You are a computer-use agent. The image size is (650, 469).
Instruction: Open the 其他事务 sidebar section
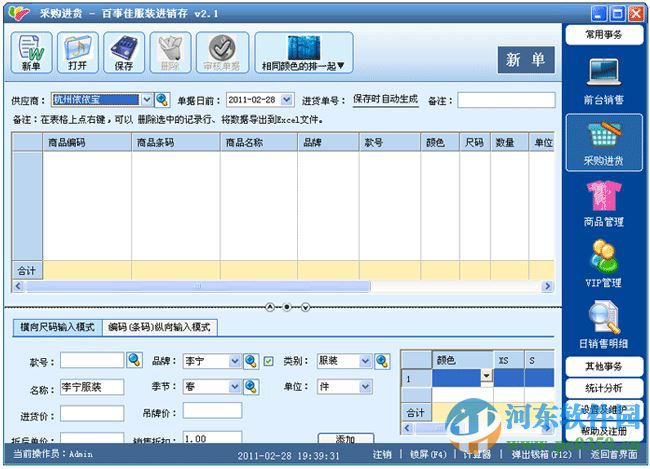click(x=604, y=367)
